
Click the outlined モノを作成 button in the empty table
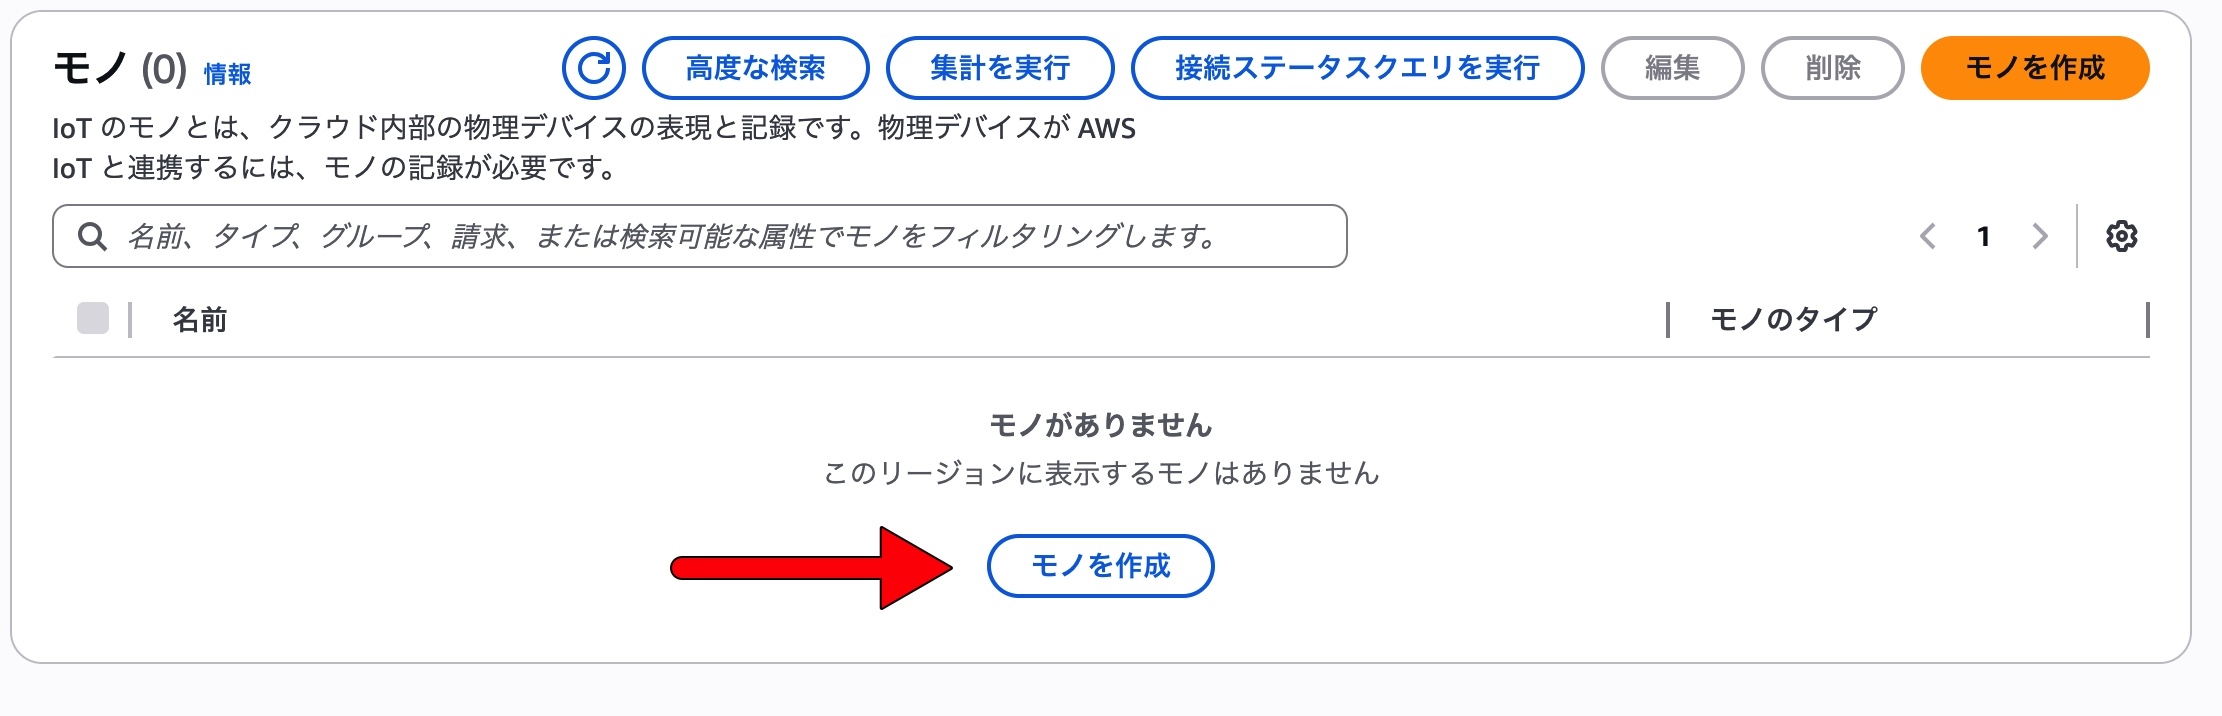[1100, 566]
